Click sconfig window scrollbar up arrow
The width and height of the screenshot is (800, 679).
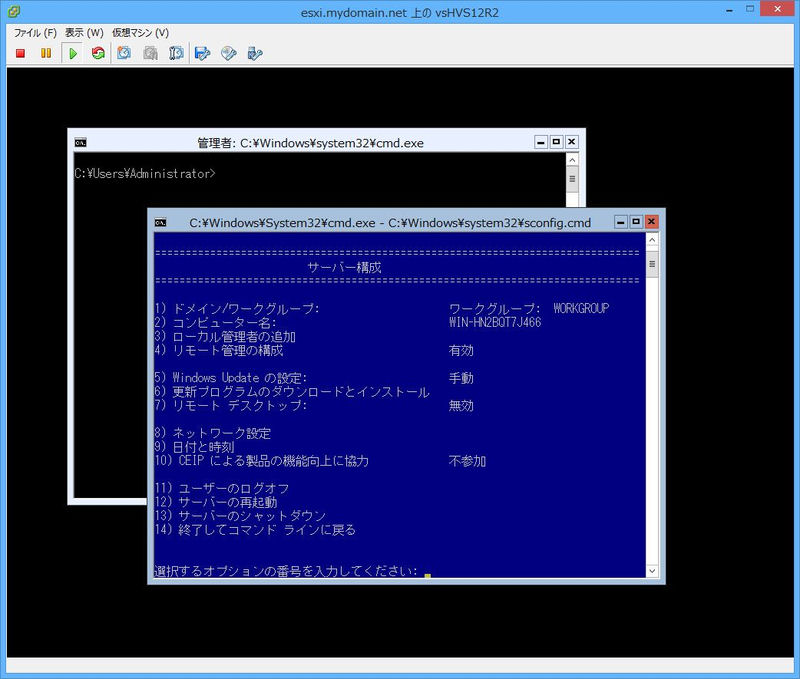coord(652,240)
